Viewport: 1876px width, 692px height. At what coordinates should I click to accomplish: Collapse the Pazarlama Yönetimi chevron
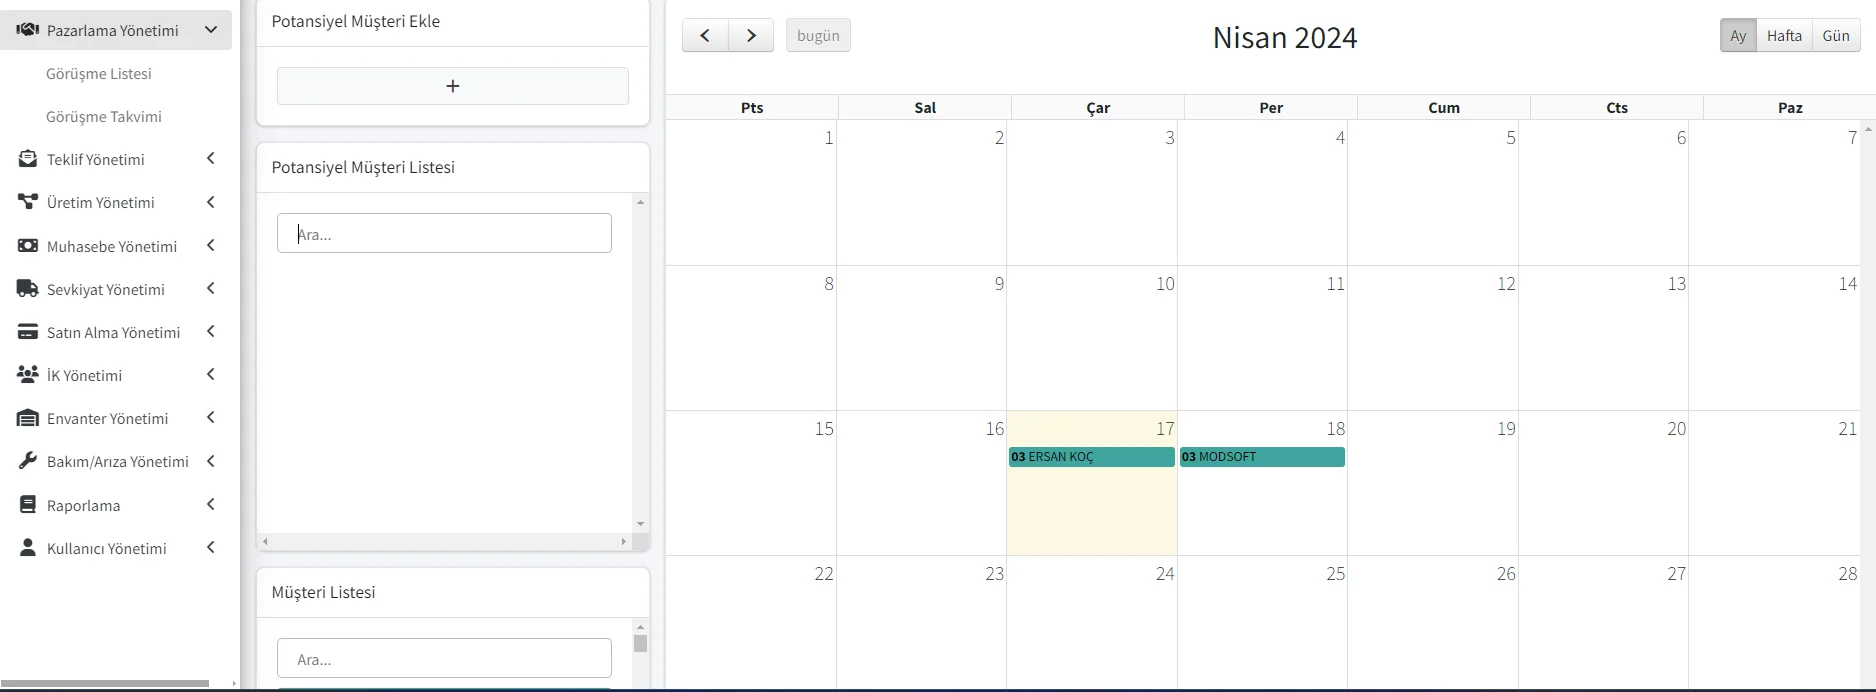coord(211,30)
